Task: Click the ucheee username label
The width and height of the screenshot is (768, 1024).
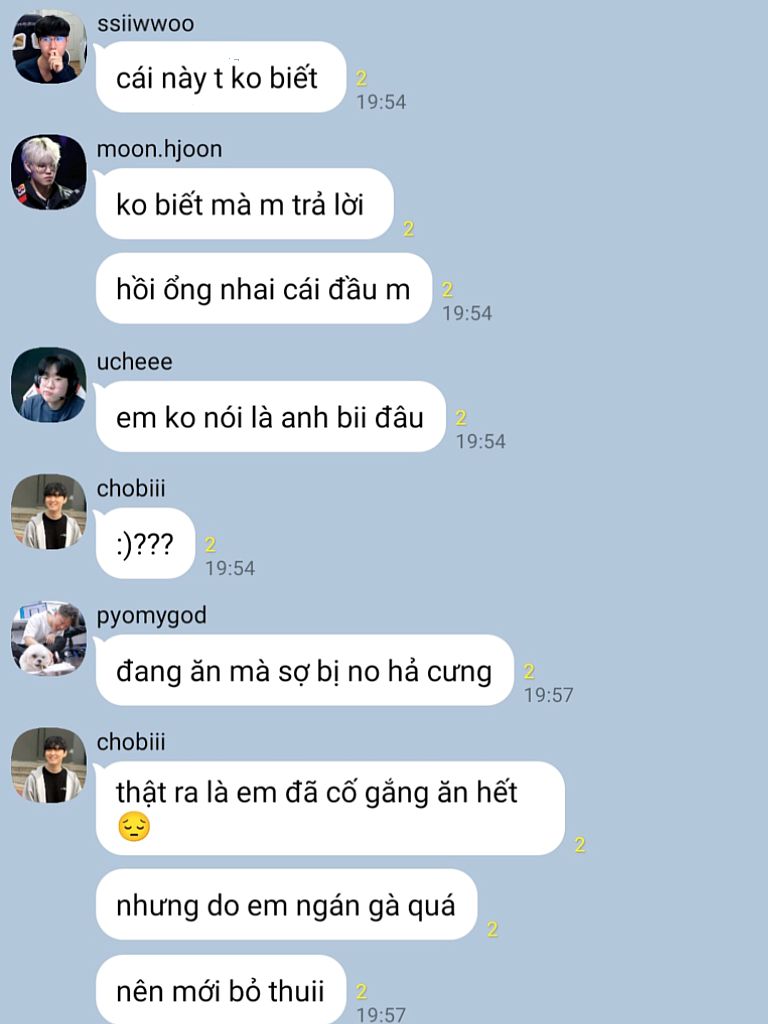Action: click(135, 362)
